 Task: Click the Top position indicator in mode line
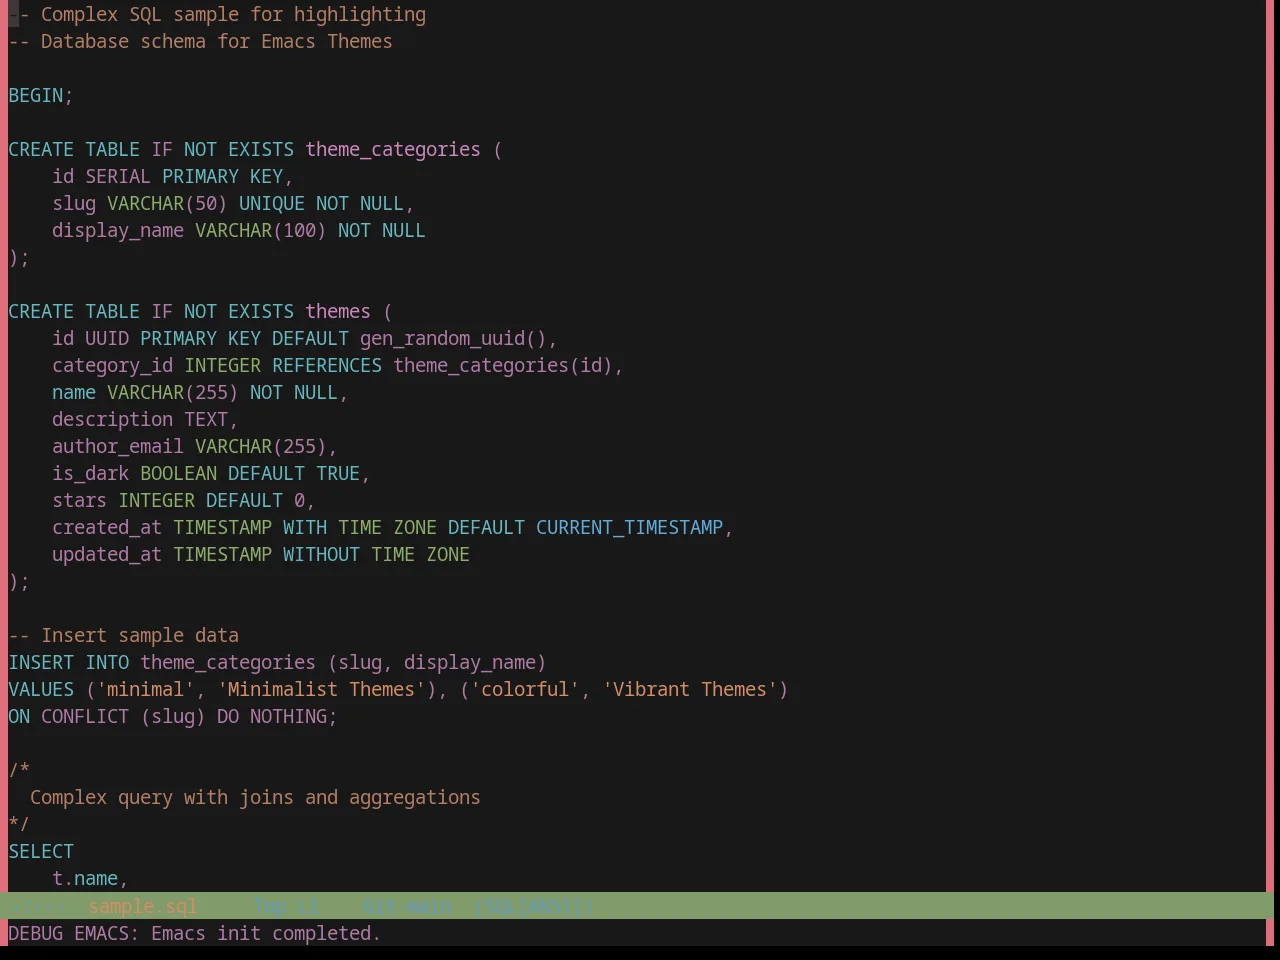point(270,906)
